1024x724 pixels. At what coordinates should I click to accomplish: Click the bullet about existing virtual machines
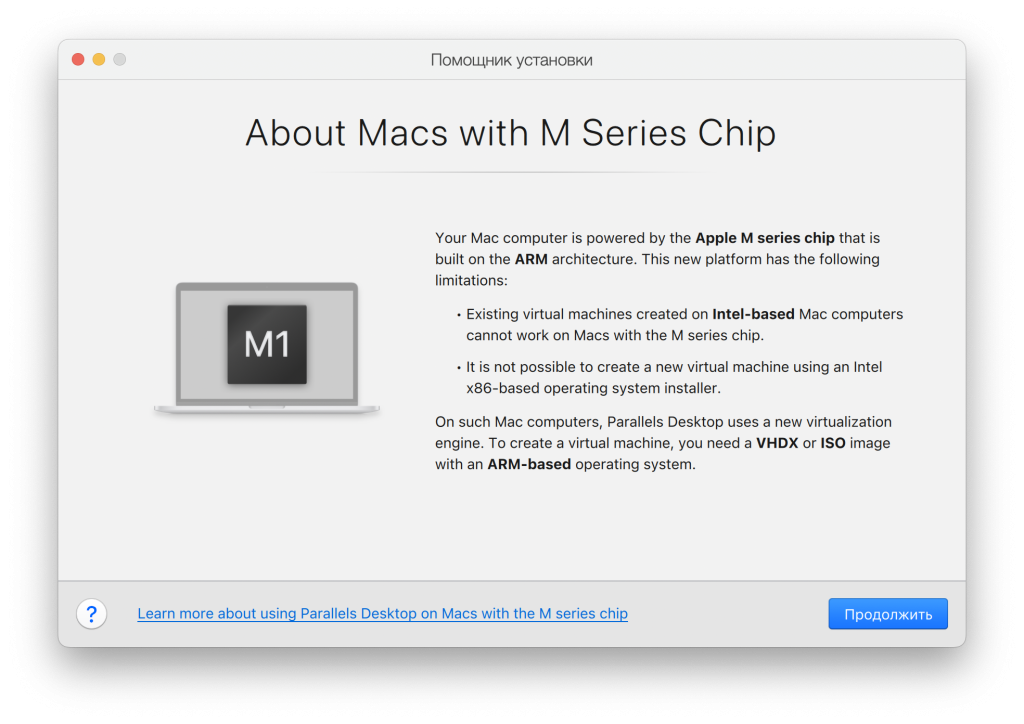coord(684,325)
